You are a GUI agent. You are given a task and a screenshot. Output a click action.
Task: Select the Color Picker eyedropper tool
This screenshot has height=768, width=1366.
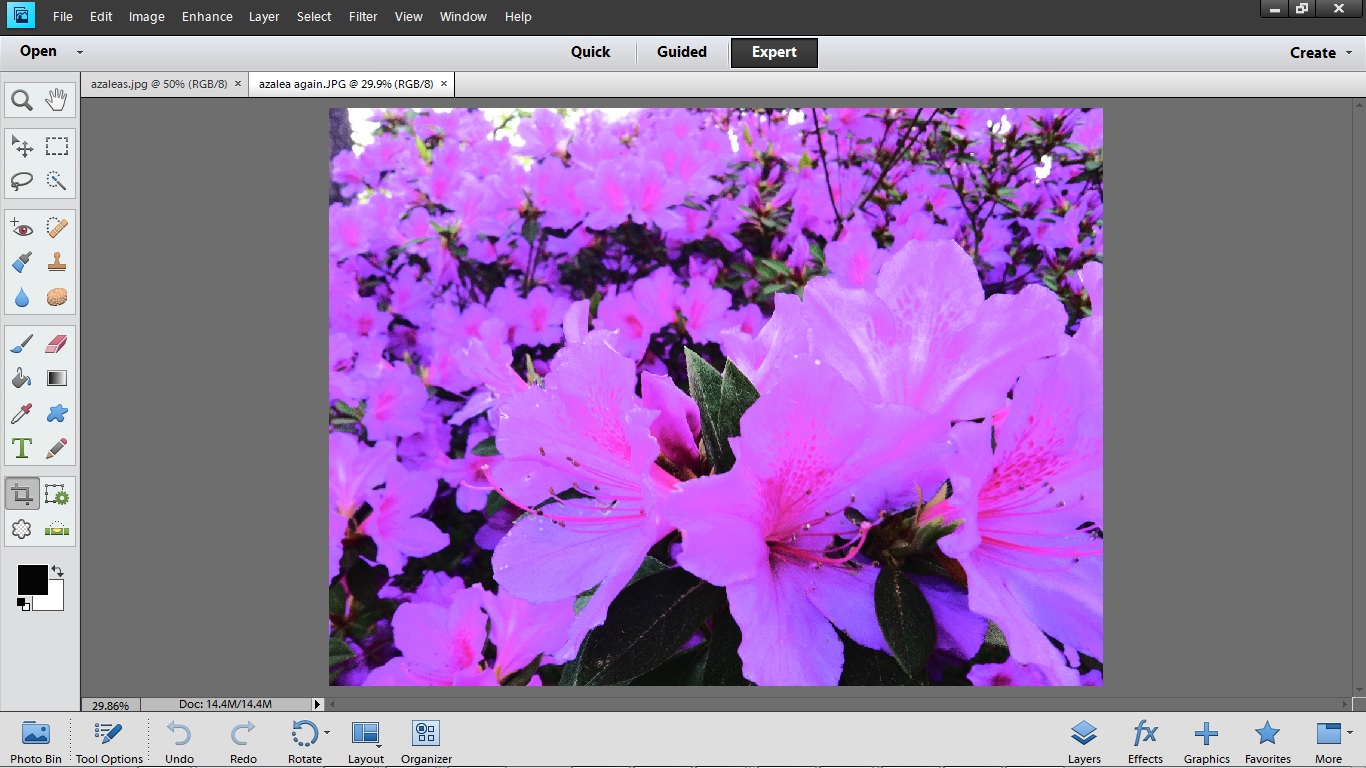(x=22, y=413)
